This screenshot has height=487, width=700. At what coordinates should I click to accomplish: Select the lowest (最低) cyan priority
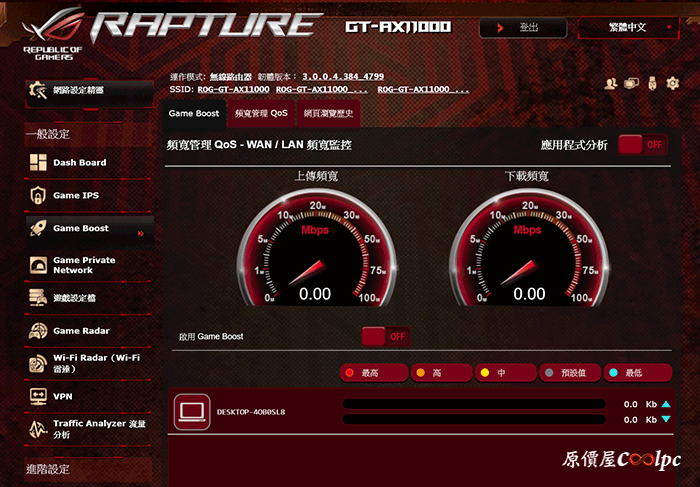pyautogui.click(x=638, y=373)
